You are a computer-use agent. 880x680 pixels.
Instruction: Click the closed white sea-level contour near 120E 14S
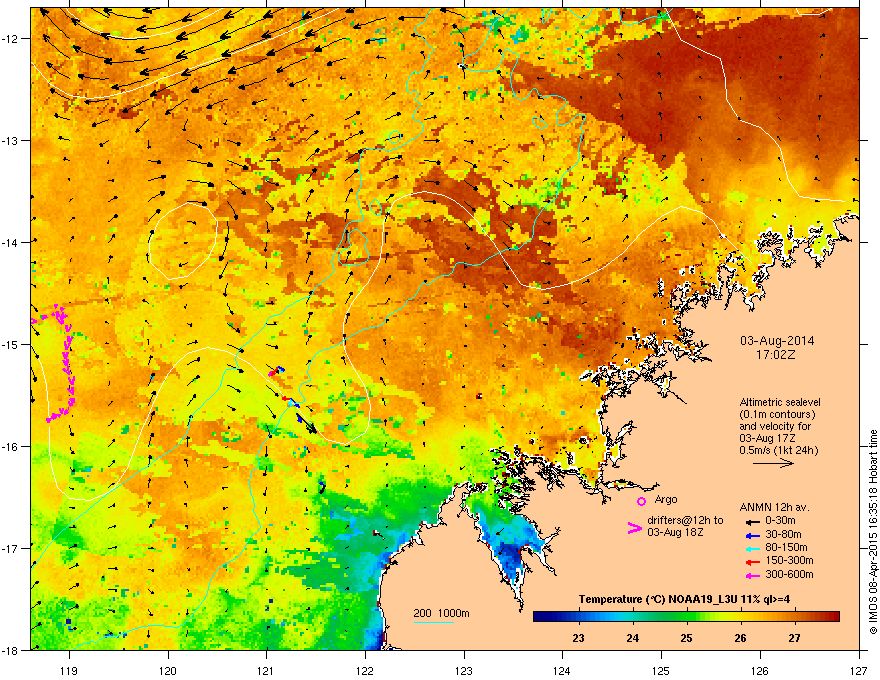coord(183,241)
